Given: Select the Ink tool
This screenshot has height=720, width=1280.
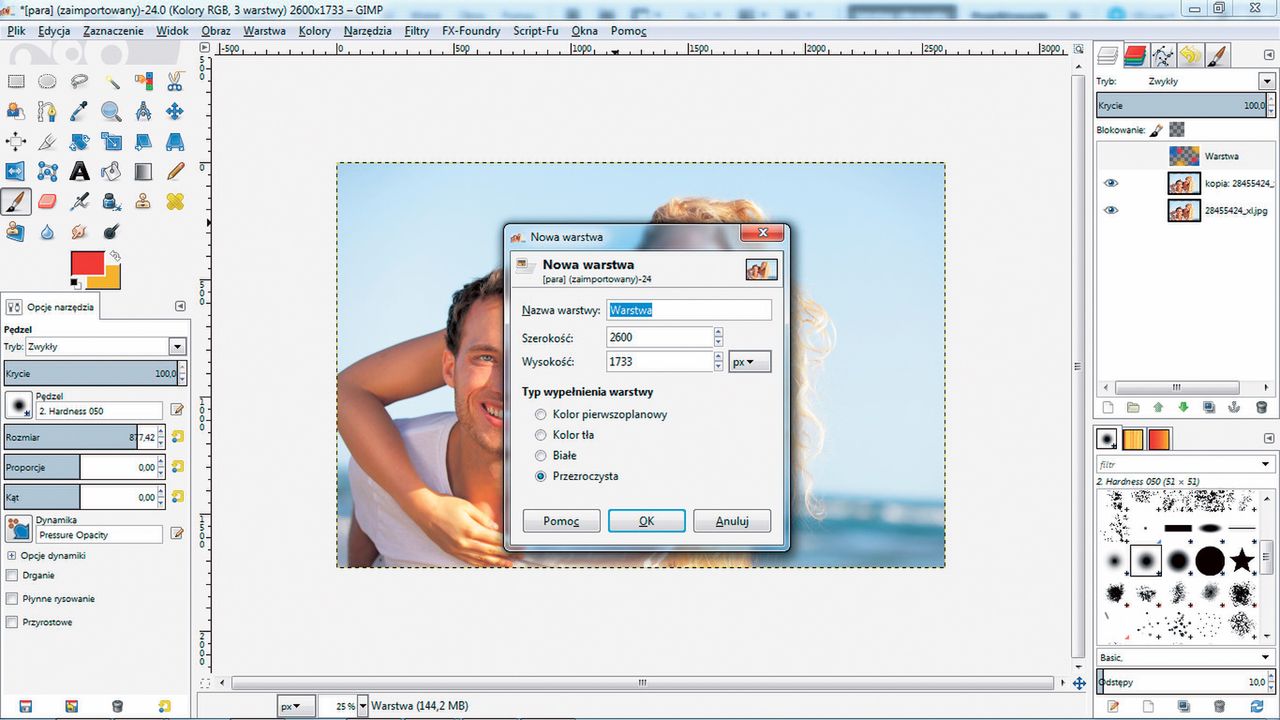Looking at the screenshot, I should pyautogui.click(x=111, y=201).
